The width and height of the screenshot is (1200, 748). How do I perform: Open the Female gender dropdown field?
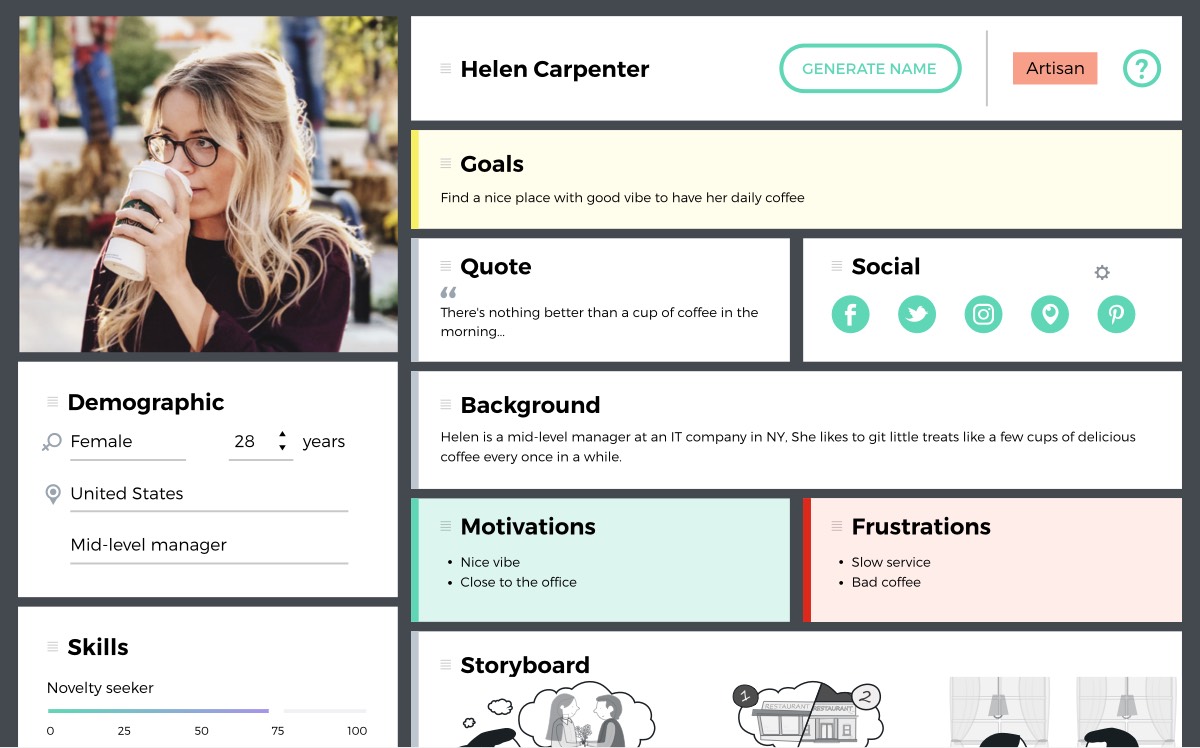pyautogui.click(x=128, y=442)
